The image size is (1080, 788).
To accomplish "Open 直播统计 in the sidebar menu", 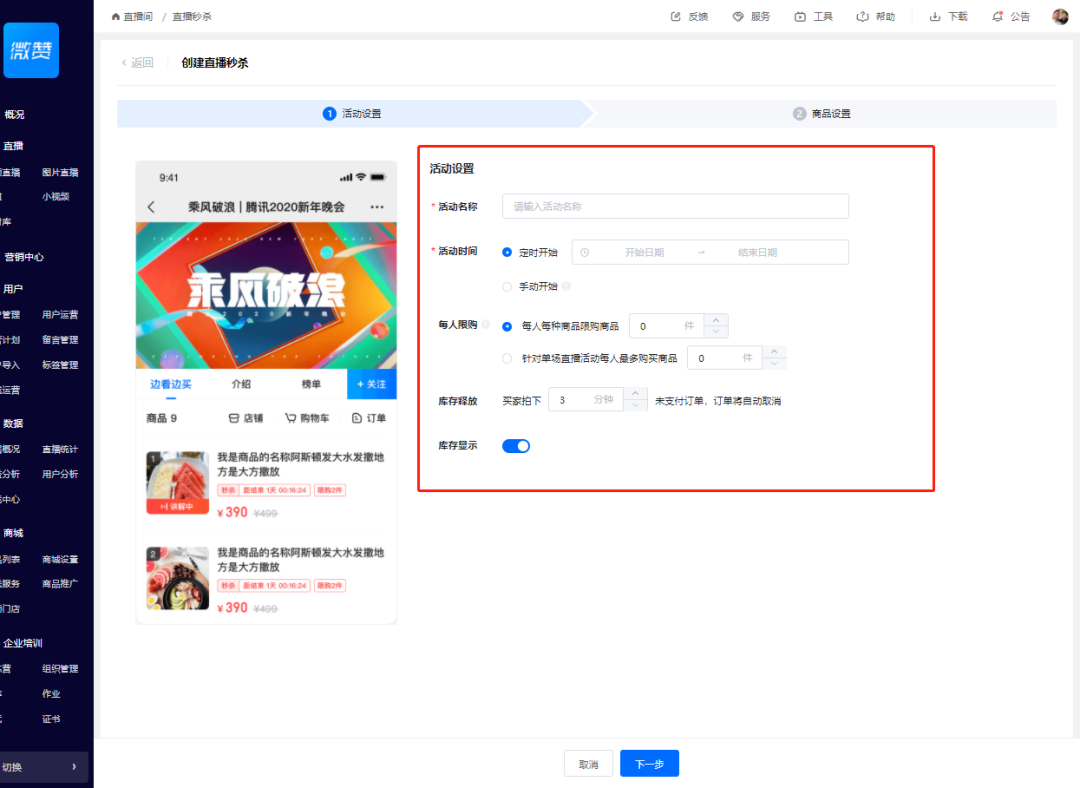I will point(60,449).
